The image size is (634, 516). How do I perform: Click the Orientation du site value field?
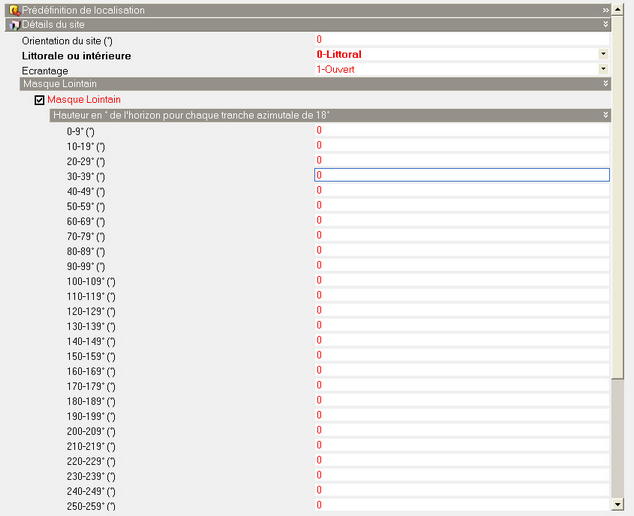(460, 39)
